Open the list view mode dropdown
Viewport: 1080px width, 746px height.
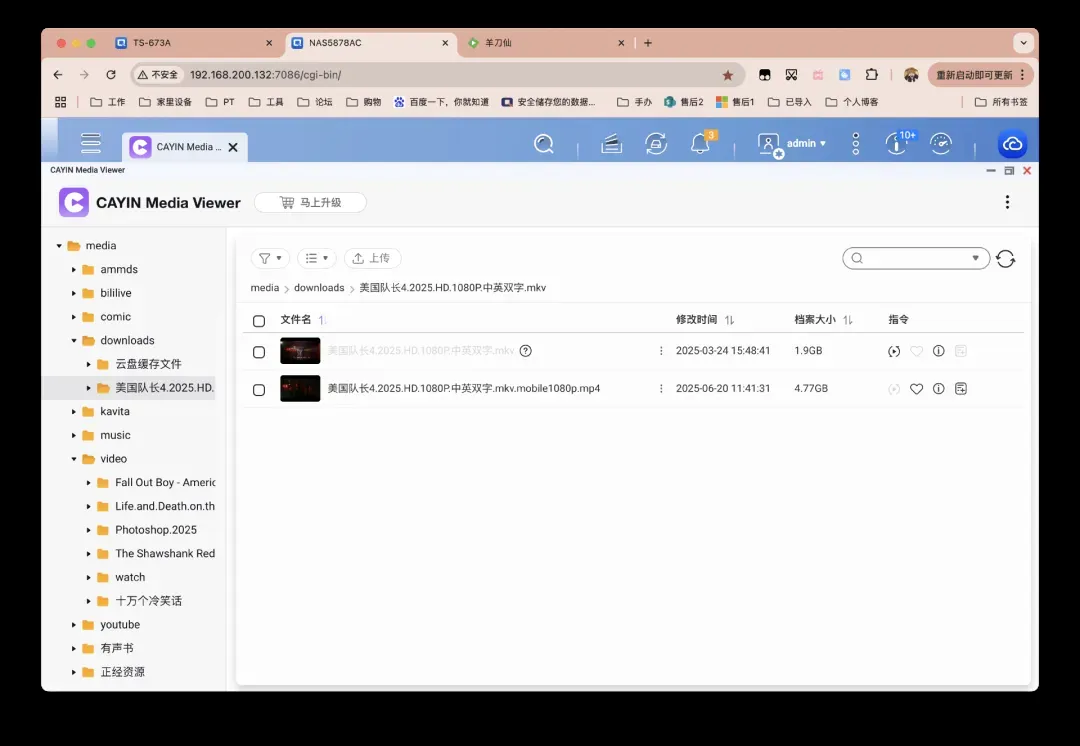tap(317, 258)
